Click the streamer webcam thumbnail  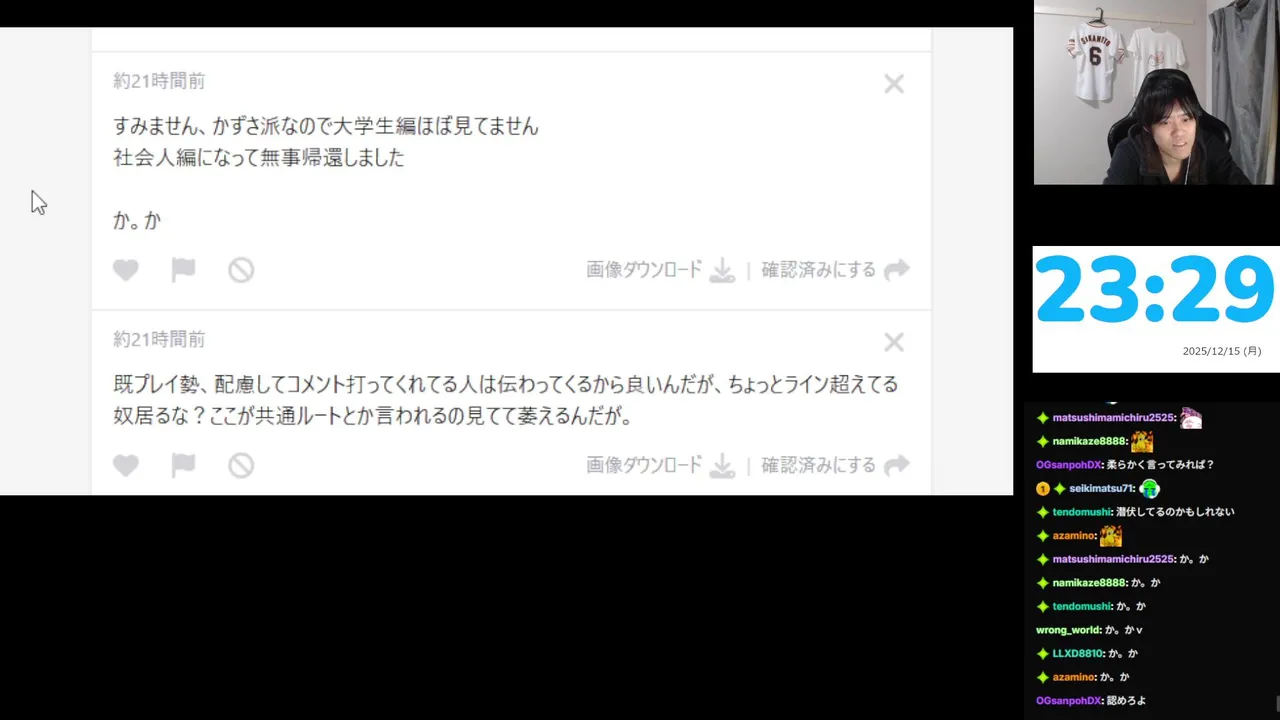click(x=1156, y=92)
